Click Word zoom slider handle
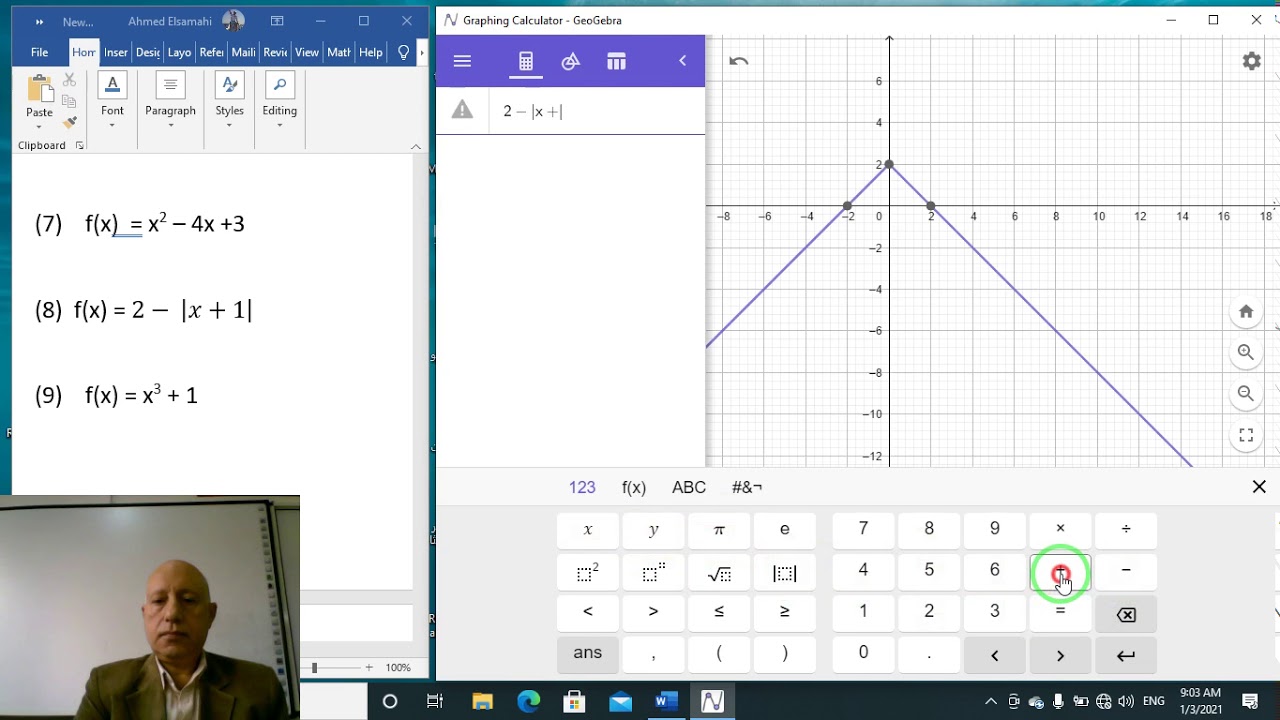The height and width of the screenshot is (720, 1280). click(314, 667)
